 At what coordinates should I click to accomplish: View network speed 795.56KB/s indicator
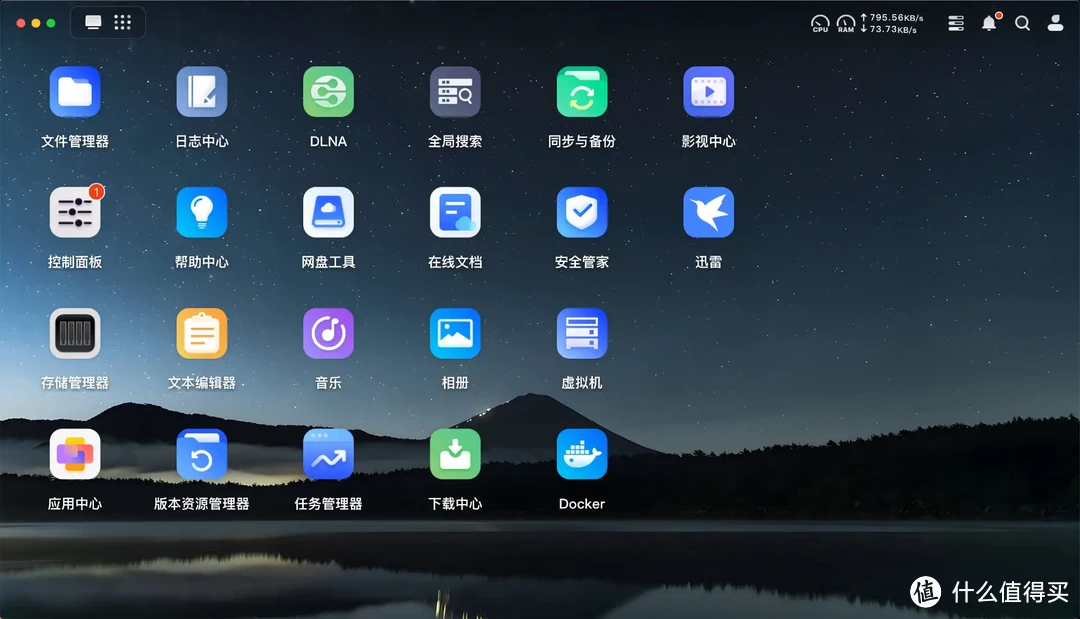click(892, 18)
